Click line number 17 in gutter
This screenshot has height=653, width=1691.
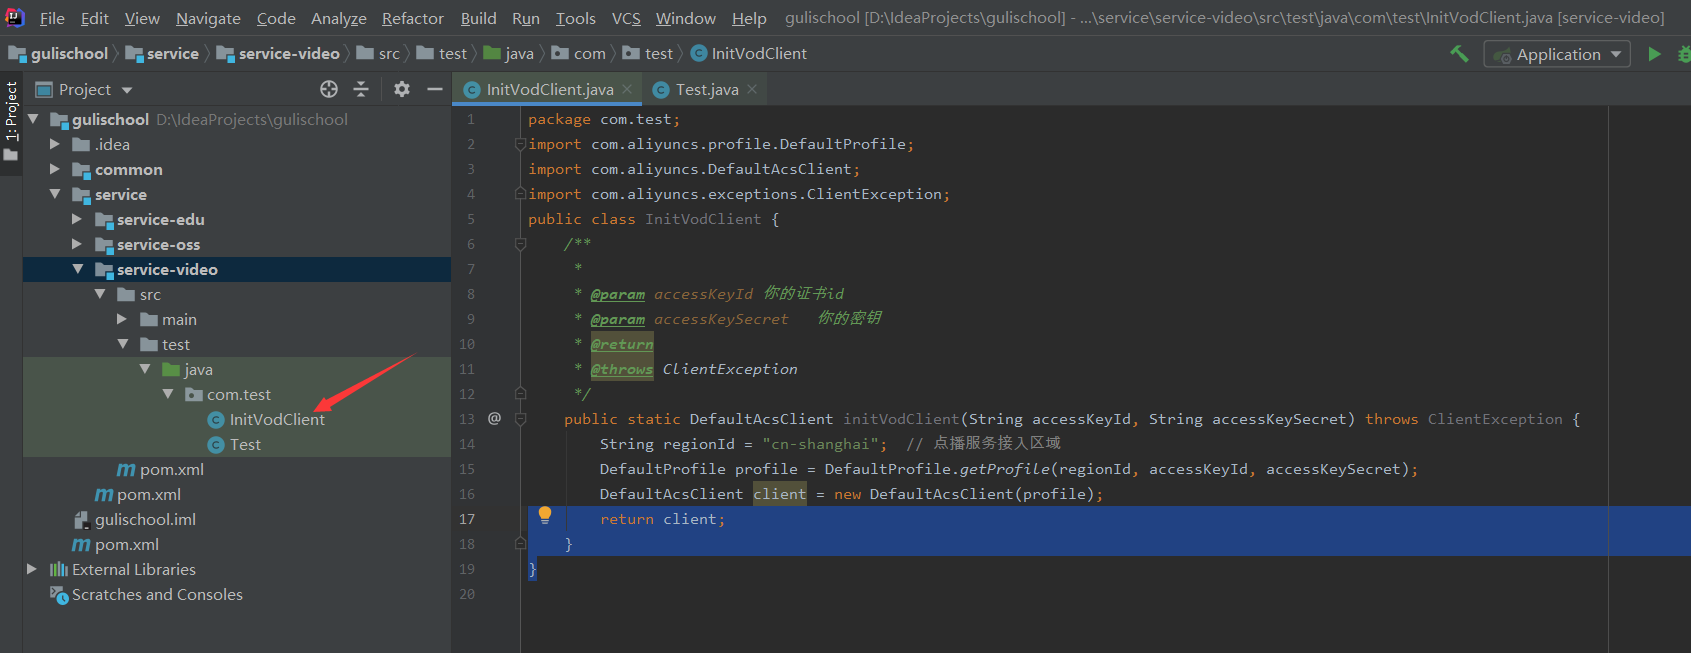467,519
